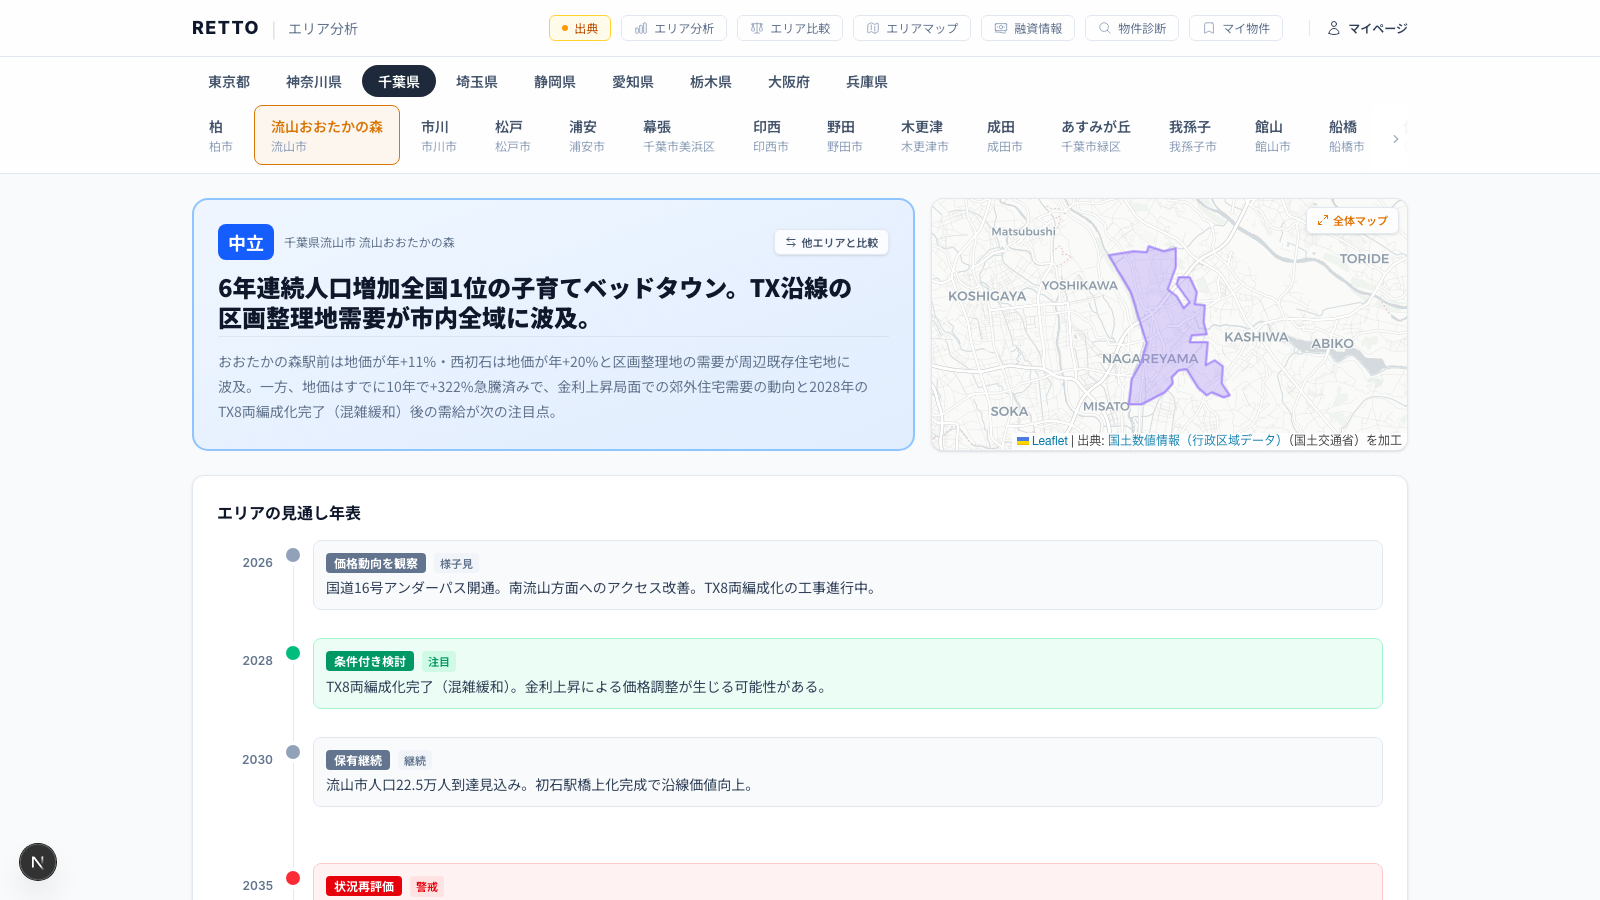This screenshot has width=1600, height=900.
Task: Click the card icon in 融資情報 button
Action: point(1001,28)
